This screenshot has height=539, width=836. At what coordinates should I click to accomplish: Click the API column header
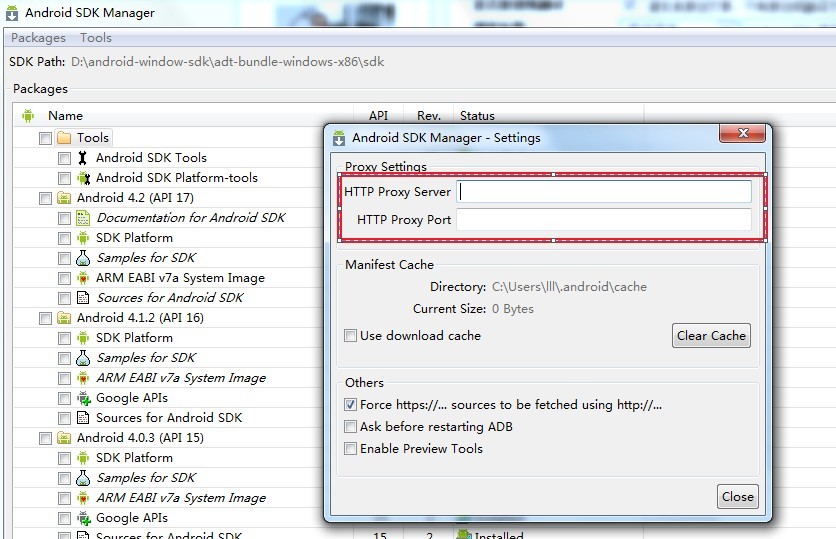[378, 116]
